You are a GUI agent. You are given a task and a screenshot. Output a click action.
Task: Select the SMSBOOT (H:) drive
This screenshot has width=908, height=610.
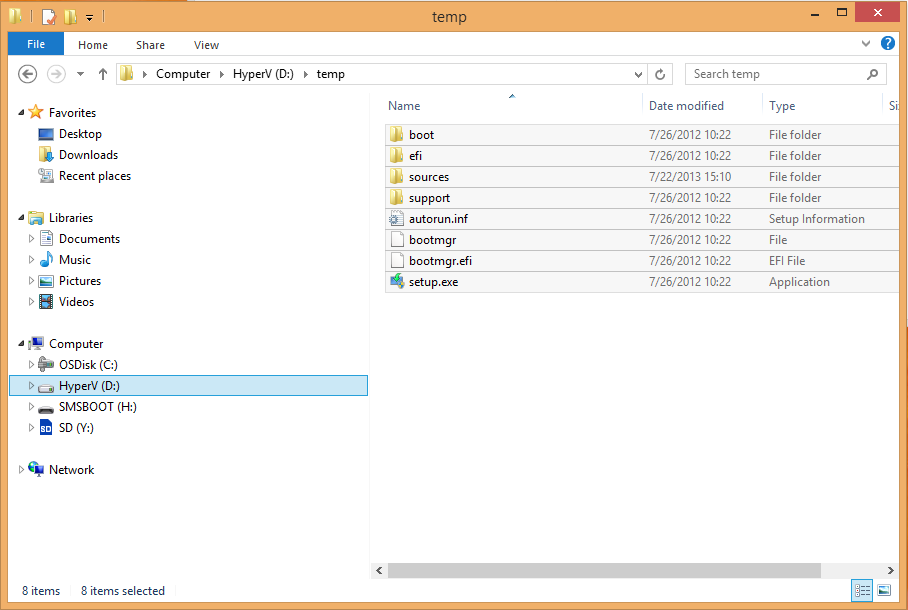[97, 407]
